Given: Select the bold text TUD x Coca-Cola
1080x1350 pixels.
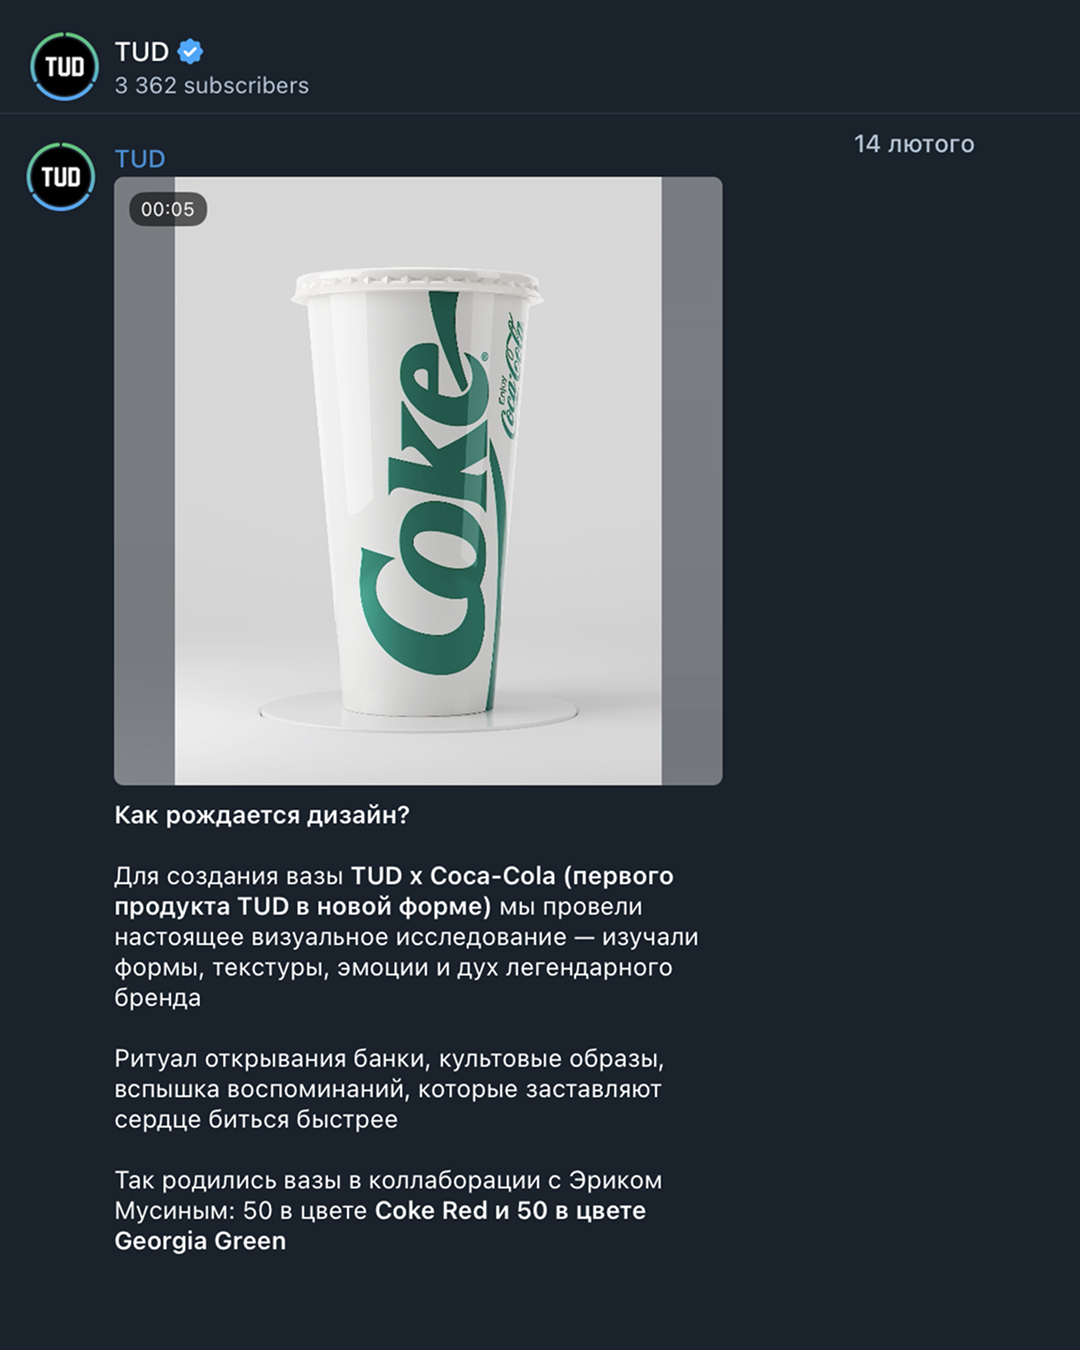Looking at the screenshot, I should pyautogui.click(x=453, y=876).
